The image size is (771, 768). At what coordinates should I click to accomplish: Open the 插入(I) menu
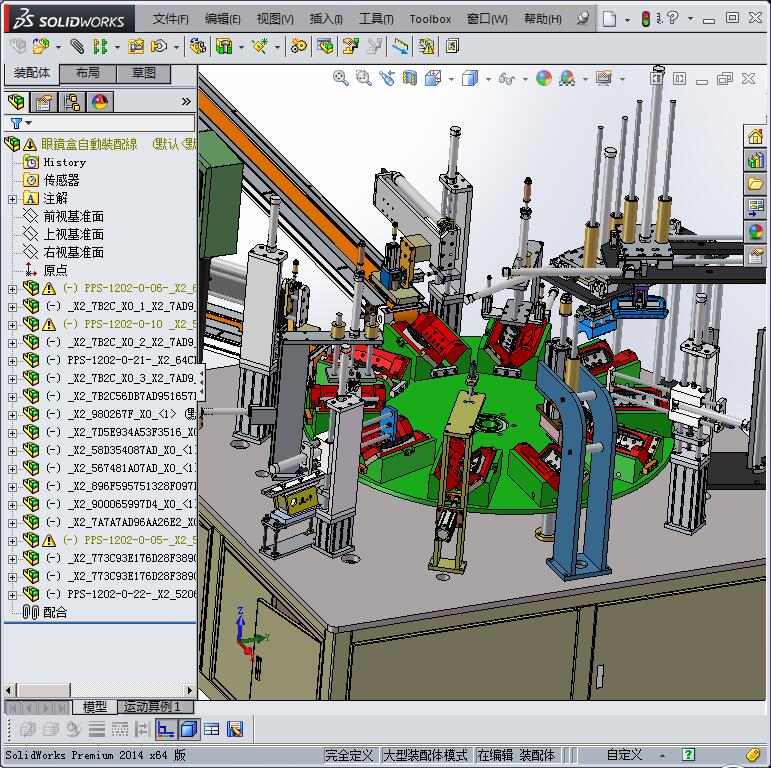pos(326,19)
